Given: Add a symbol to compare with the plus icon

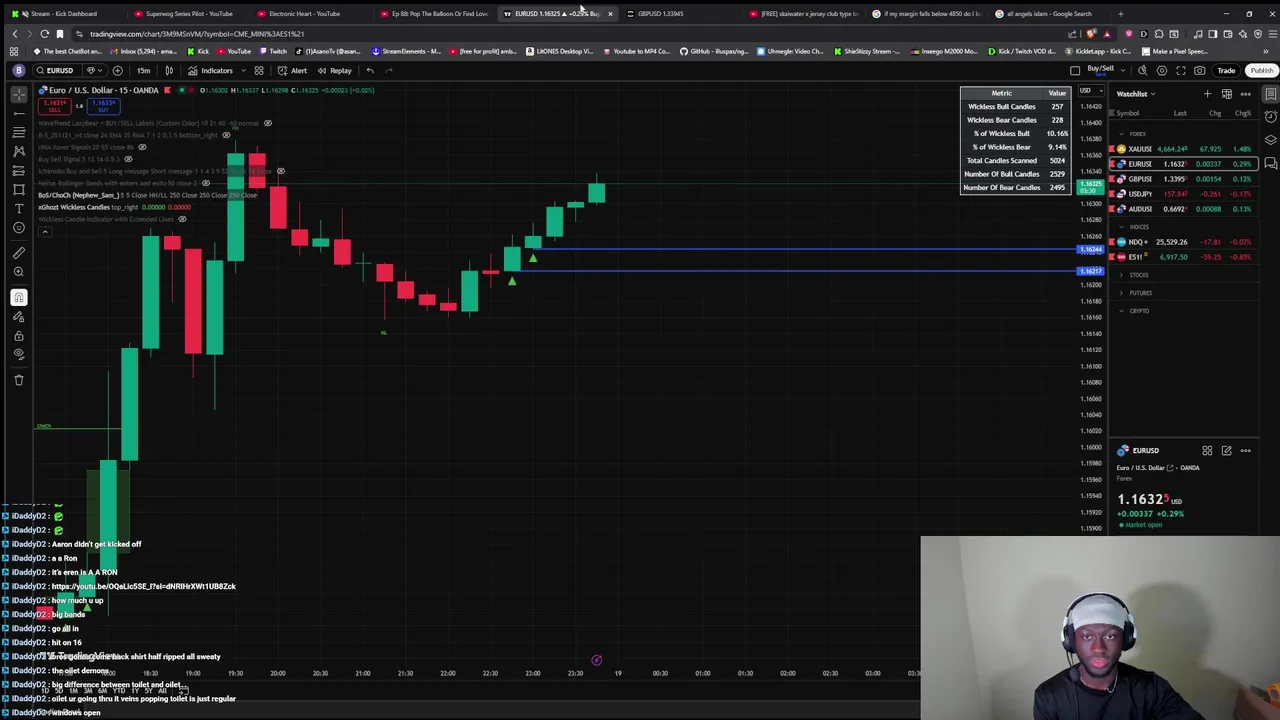Looking at the screenshot, I should tap(117, 70).
